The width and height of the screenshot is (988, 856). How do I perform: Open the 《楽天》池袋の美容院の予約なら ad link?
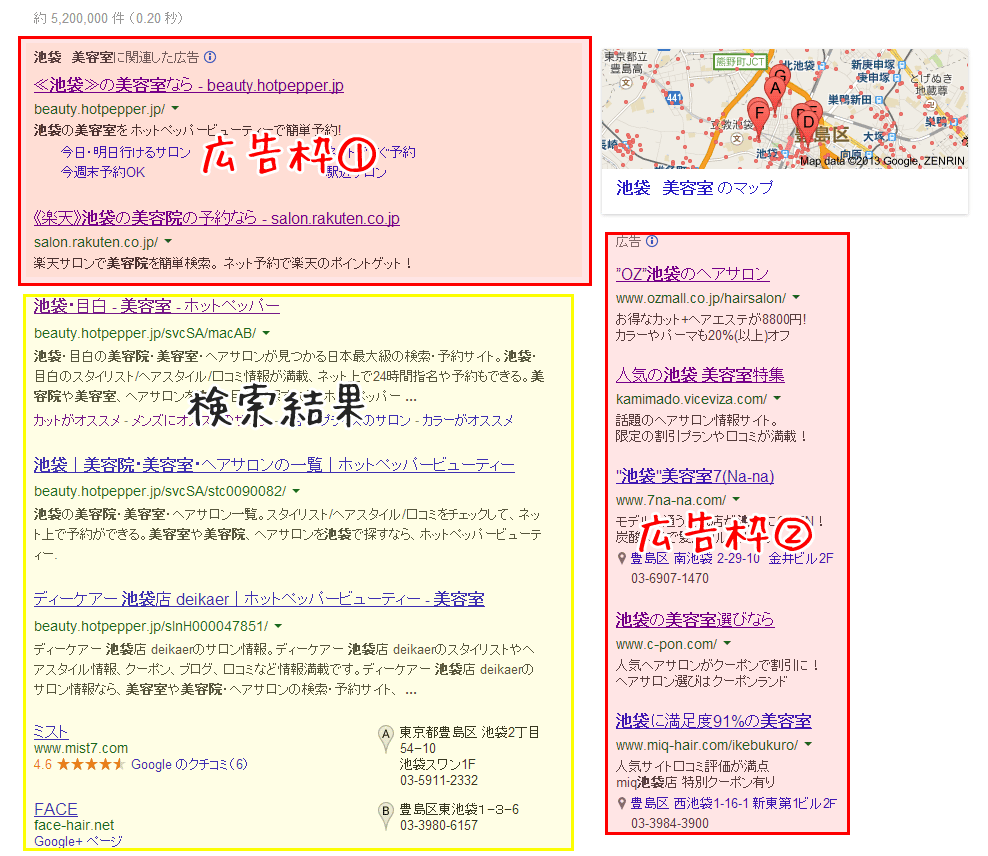(216, 218)
